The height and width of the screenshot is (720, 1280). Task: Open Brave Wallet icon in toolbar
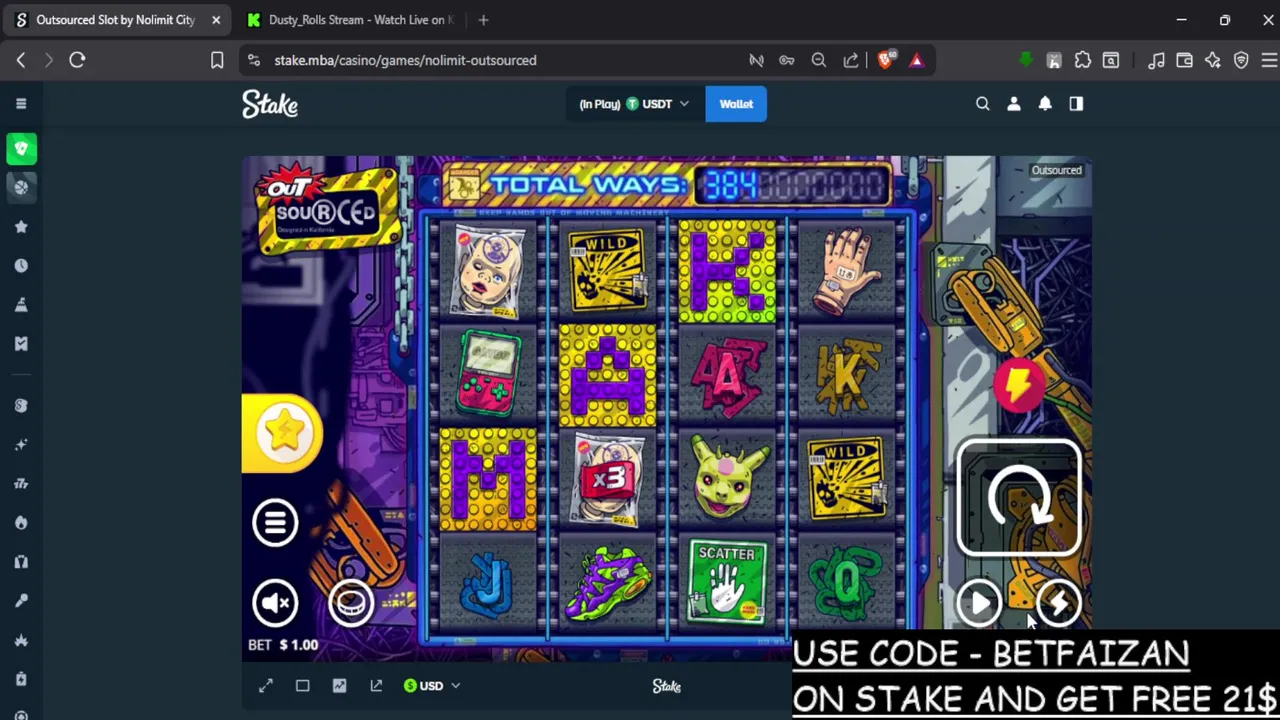pos(1184,61)
